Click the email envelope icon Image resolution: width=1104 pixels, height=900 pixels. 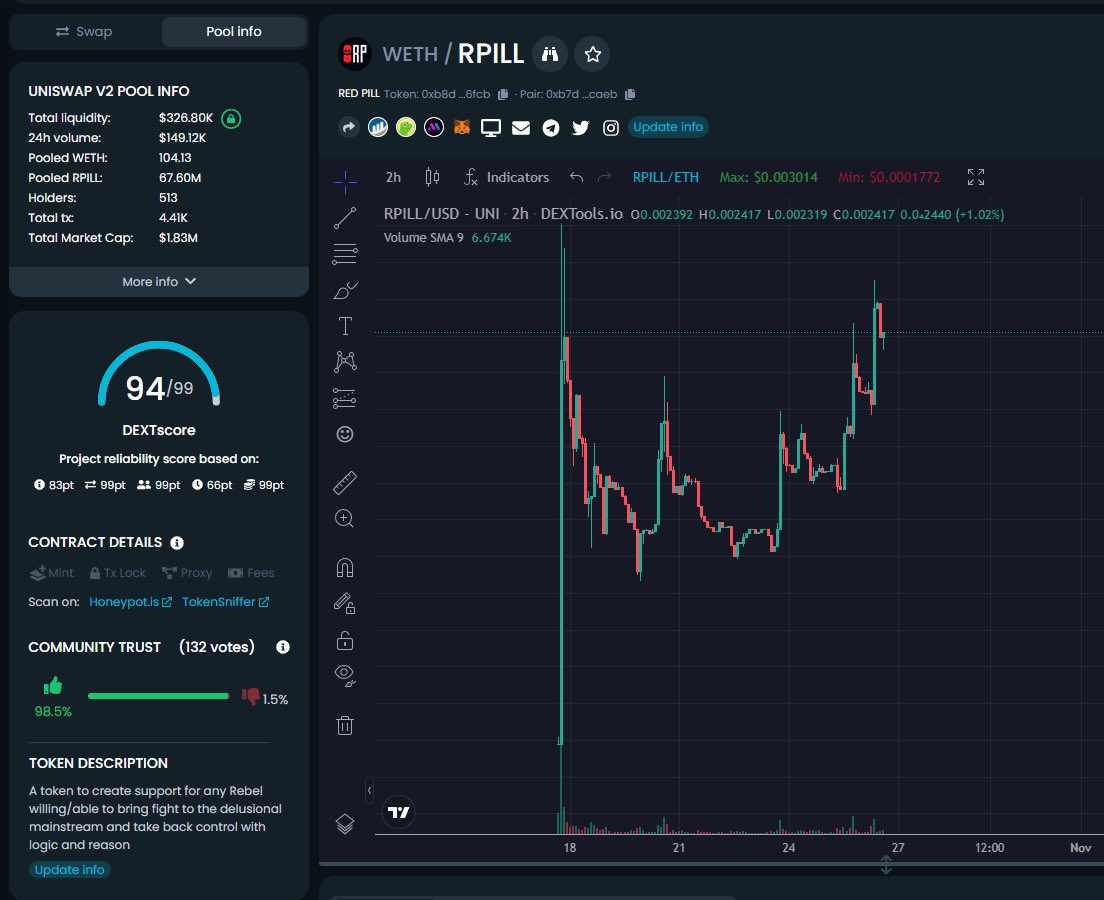coord(521,127)
